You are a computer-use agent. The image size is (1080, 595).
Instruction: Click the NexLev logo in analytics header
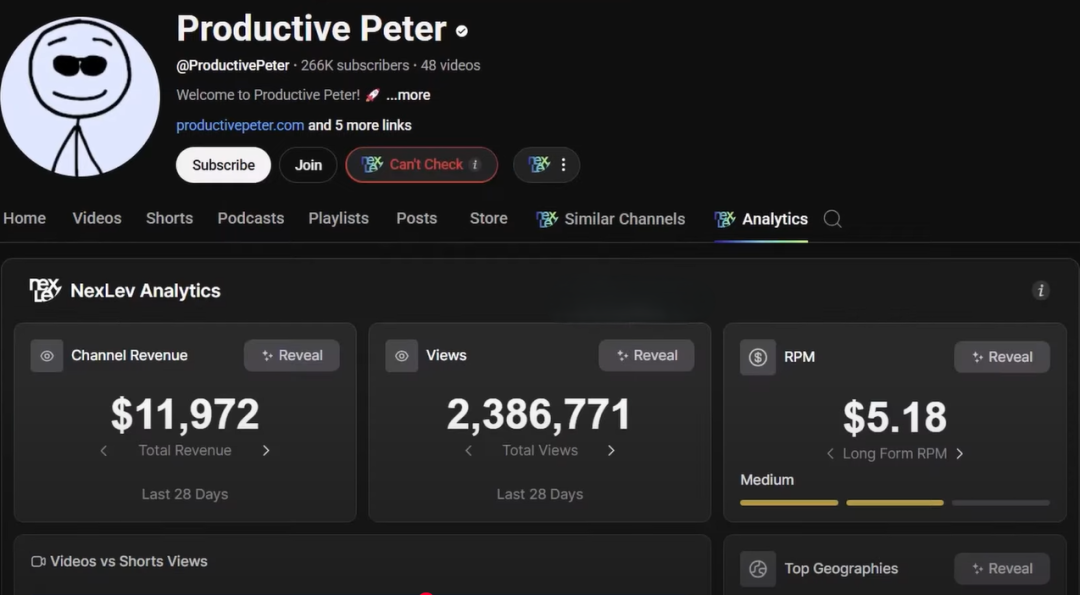pos(45,291)
